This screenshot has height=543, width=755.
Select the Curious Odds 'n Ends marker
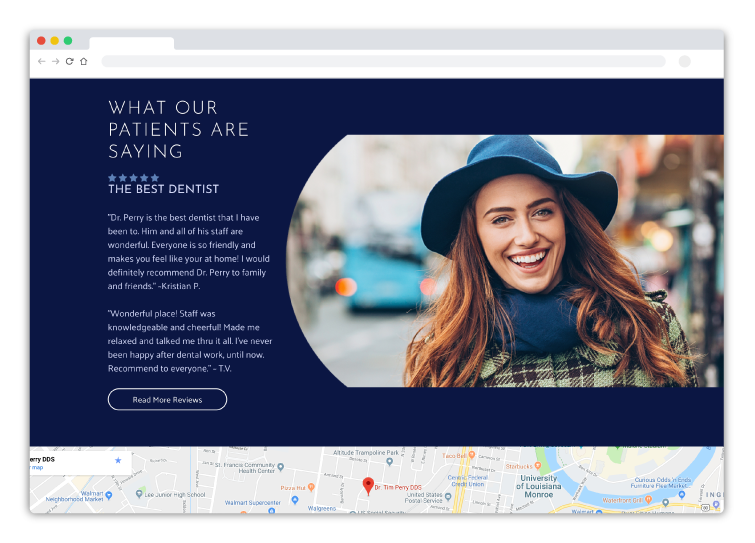681,494
